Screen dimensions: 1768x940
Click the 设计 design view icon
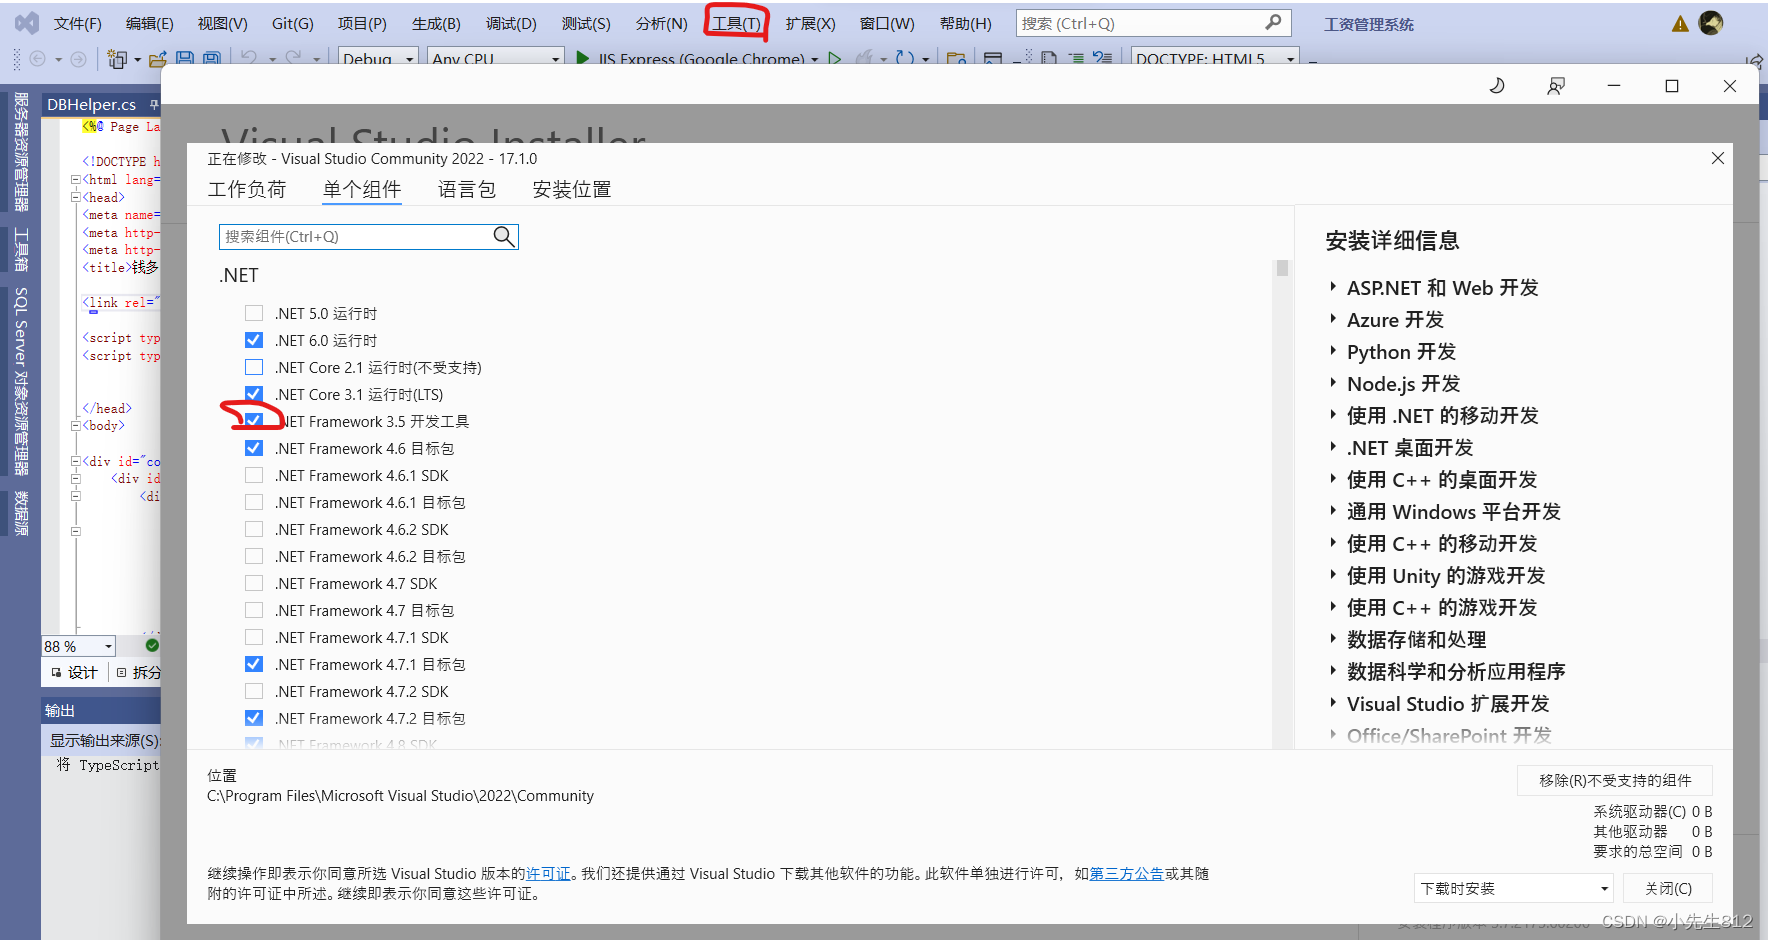point(57,672)
